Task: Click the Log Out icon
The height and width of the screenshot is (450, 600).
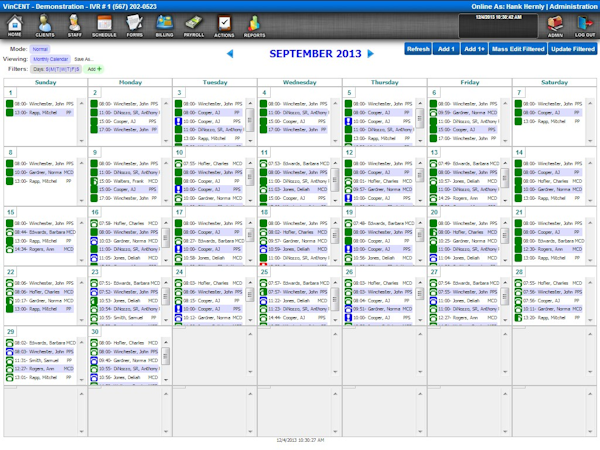Action: click(x=585, y=26)
